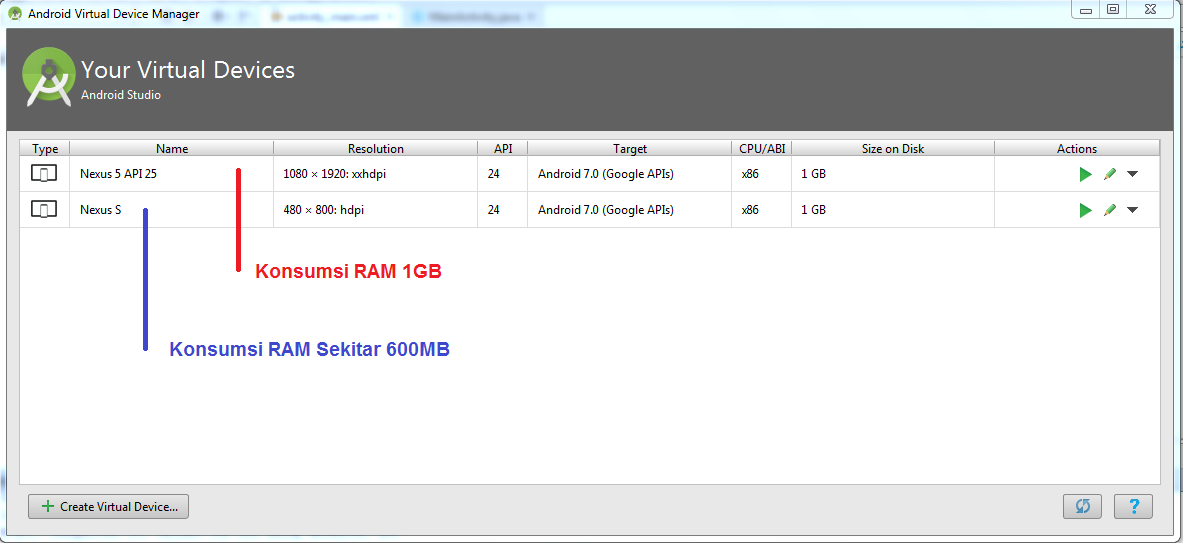The height and width of the screenshot is (543, 1183).
Task: Click the 1080 × 1920: xxhdpi resolution cell
Action: tap(376, 174)
